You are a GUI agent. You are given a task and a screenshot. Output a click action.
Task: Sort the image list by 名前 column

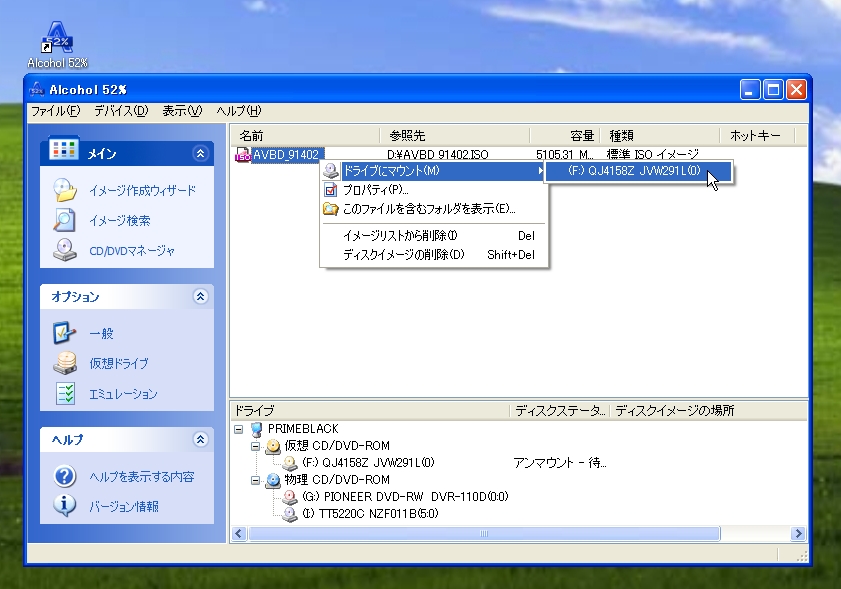point(306,136)
